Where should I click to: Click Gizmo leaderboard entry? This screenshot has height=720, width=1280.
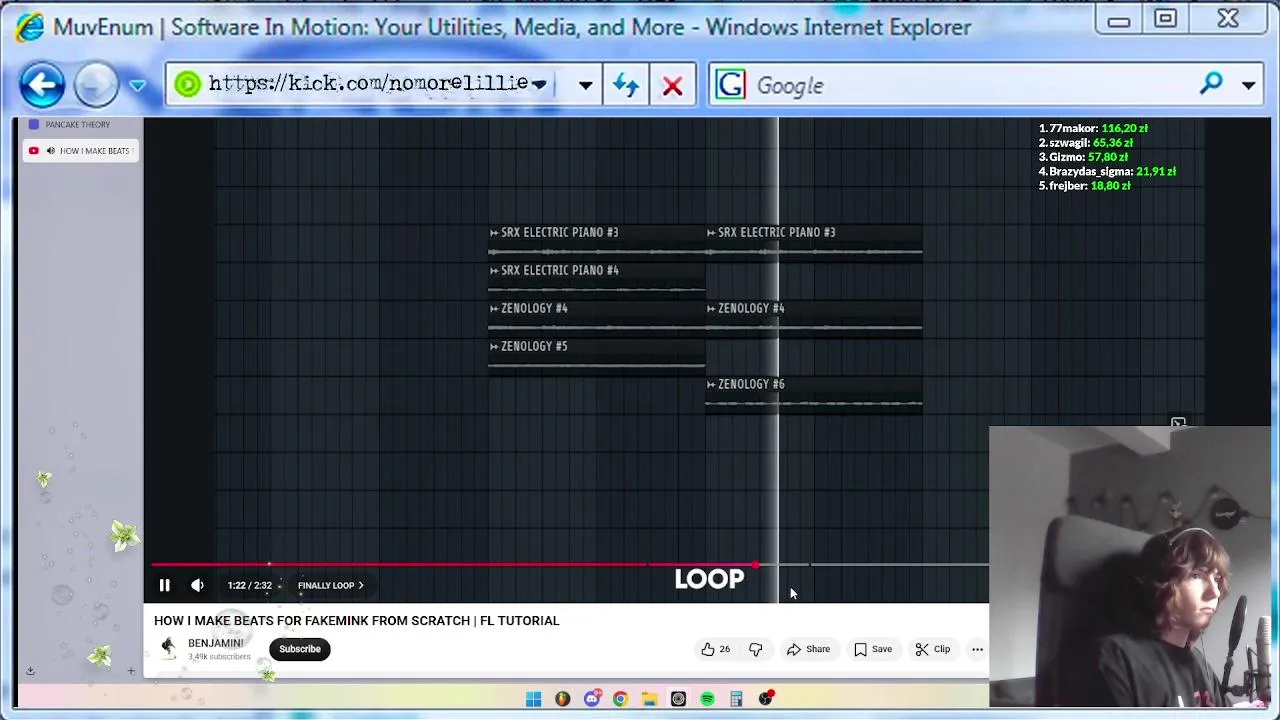pyautogui.click(x=1083, y=157)
